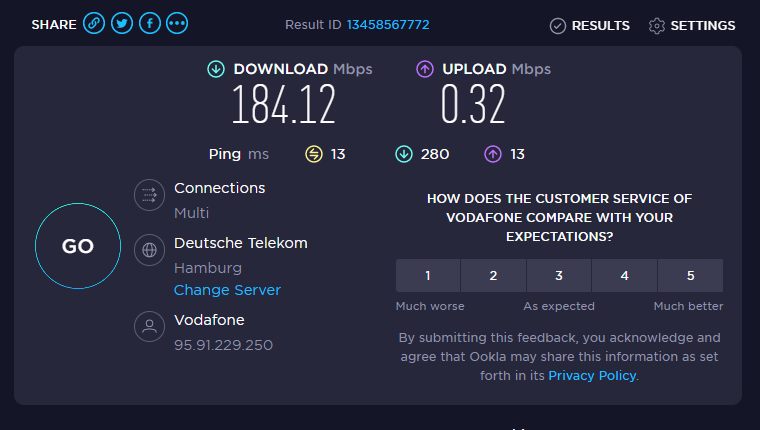This screenshot has height=430, width=760.
Task: Open the Results page
Action: pos(589,26)
